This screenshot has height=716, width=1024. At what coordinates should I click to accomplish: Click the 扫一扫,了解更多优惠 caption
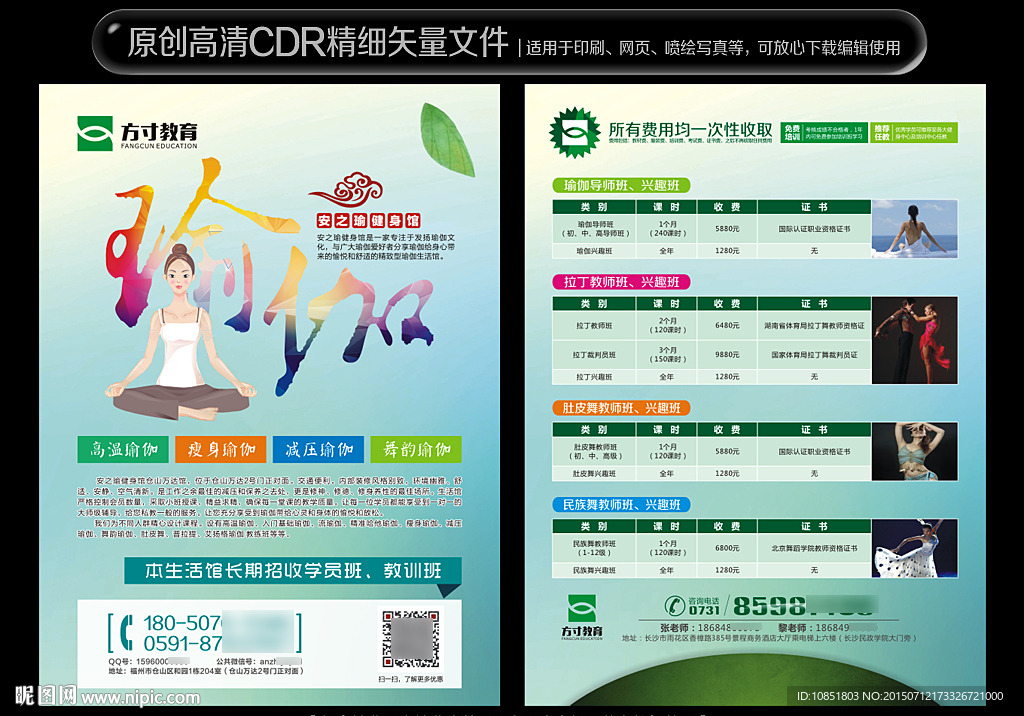tap(411, 679)
